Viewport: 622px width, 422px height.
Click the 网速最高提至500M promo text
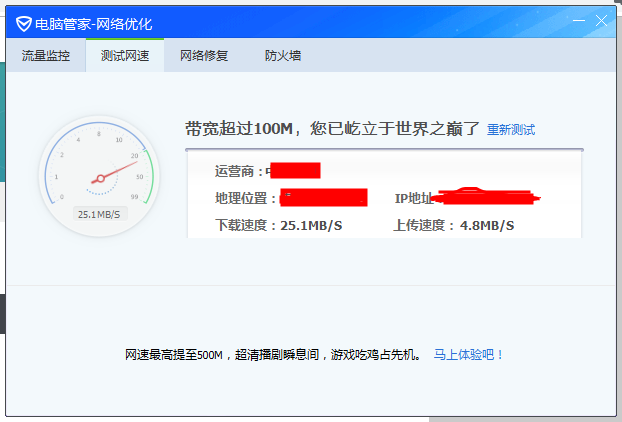(273, 354)
